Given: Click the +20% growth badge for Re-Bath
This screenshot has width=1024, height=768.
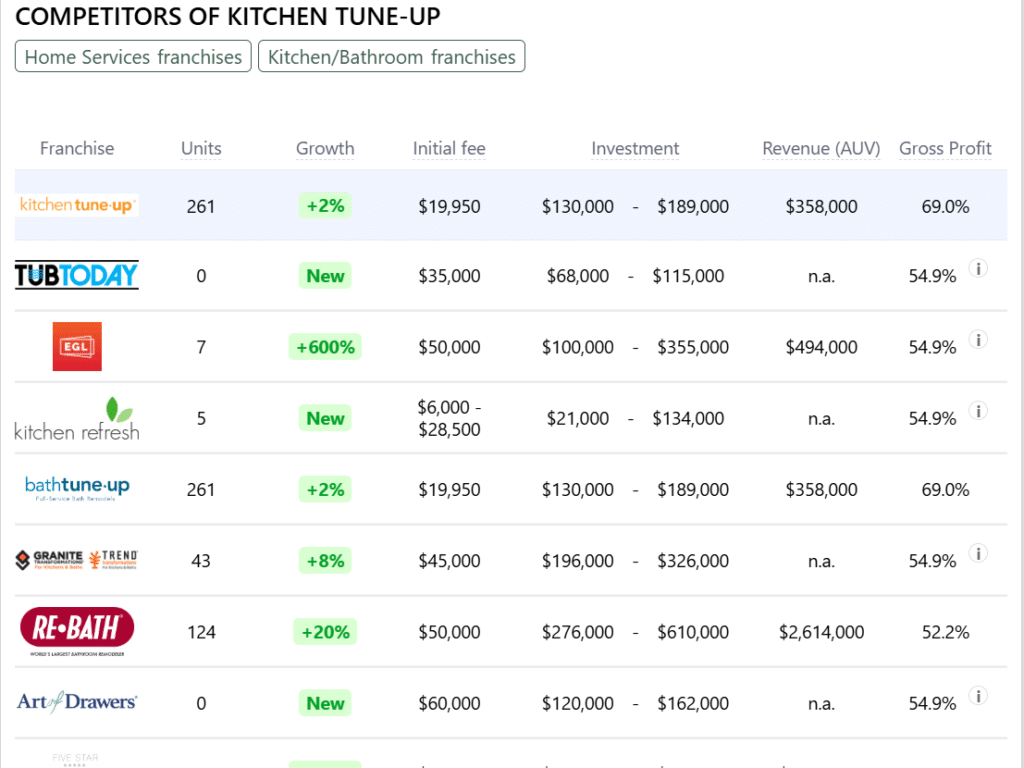Looking at the screenshot, I should click(325, 632).
